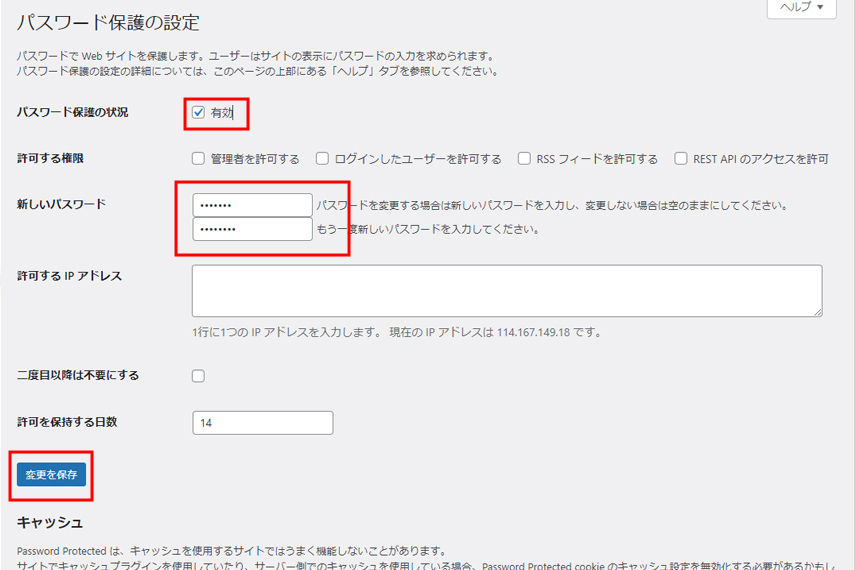The width and height of the screenshot is (855, 570).
Task: Click the 許可を保持する日数 row label
Action: [x=67, y=422]
